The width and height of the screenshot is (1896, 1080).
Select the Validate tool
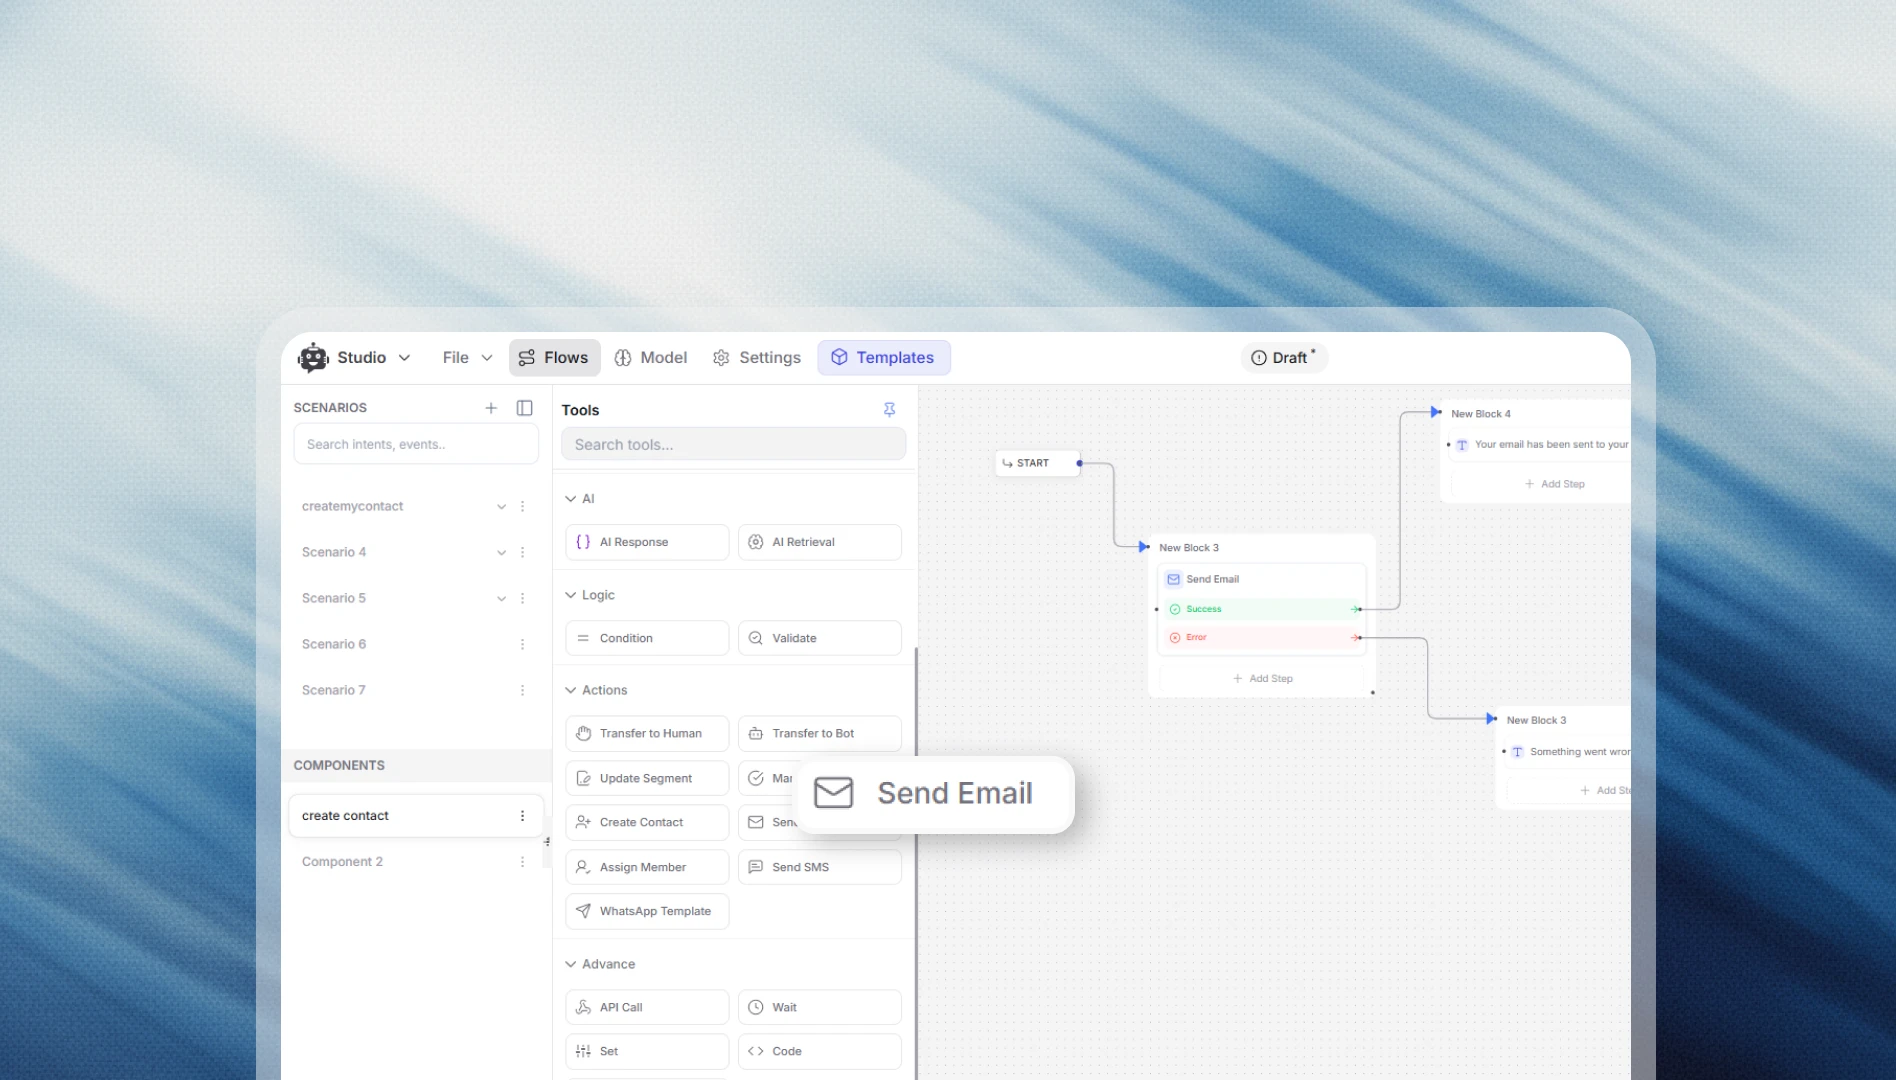pos(819,637)
